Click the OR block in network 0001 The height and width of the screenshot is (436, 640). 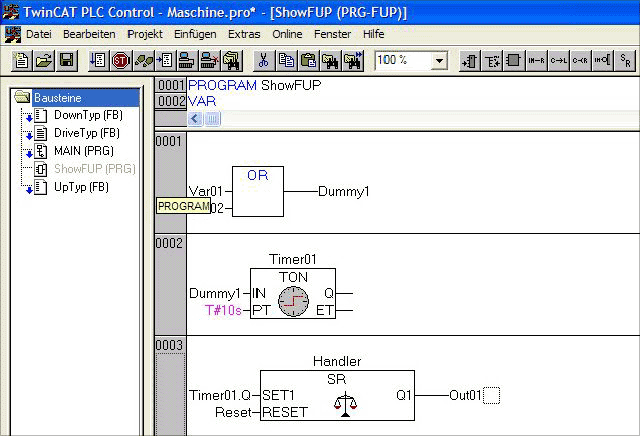(258, 191)
